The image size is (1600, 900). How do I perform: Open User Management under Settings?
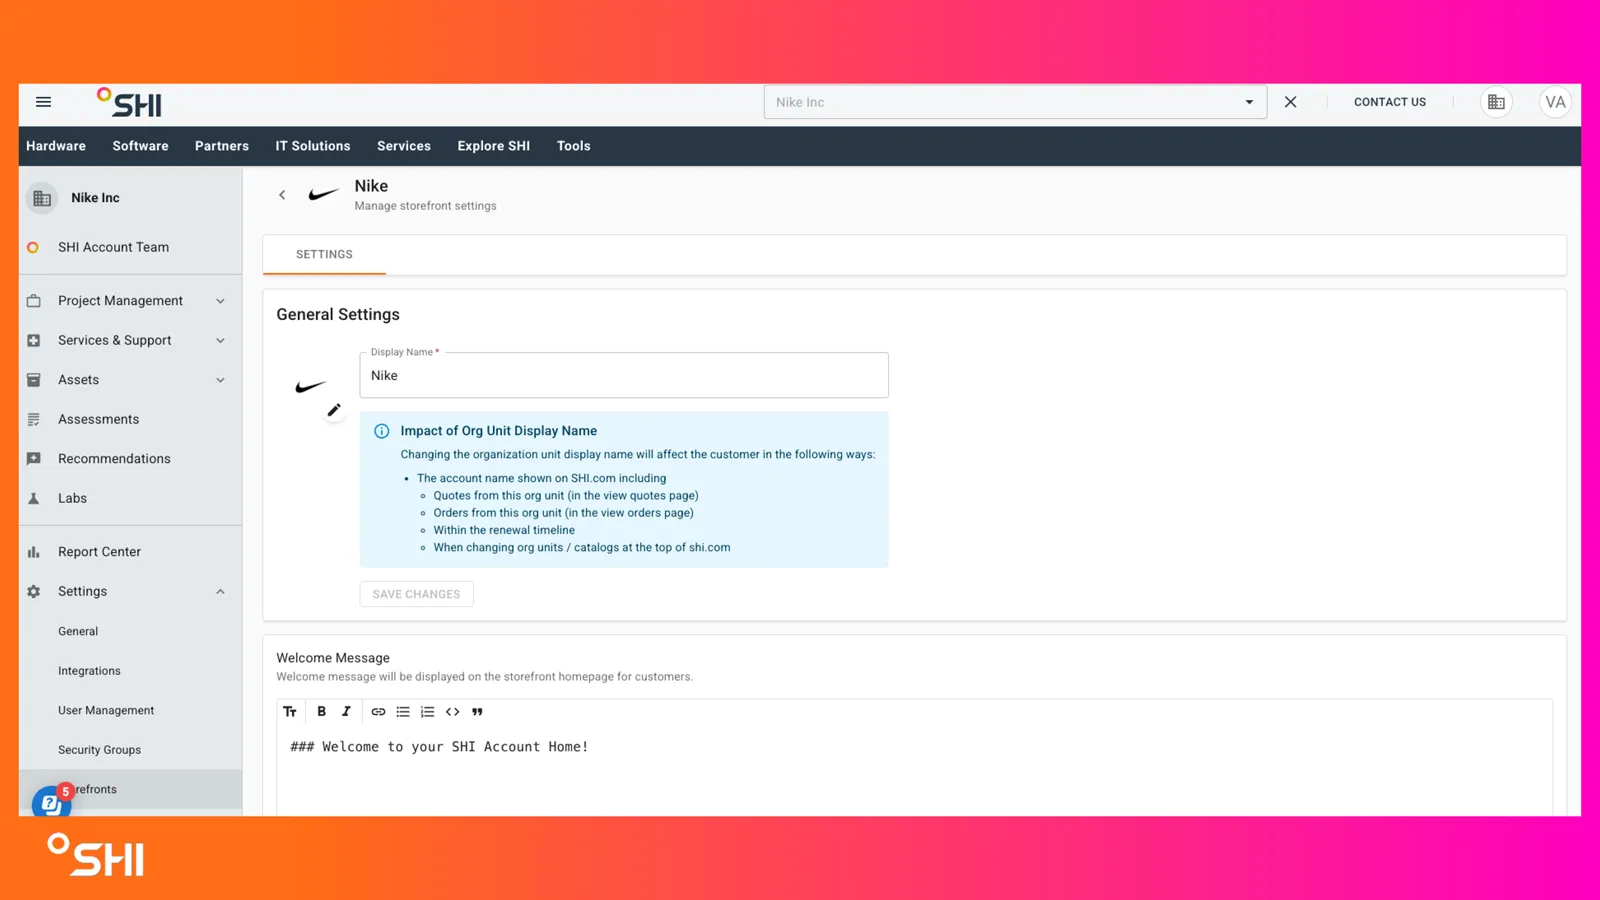pyautogui.click(x=106, y=710)
